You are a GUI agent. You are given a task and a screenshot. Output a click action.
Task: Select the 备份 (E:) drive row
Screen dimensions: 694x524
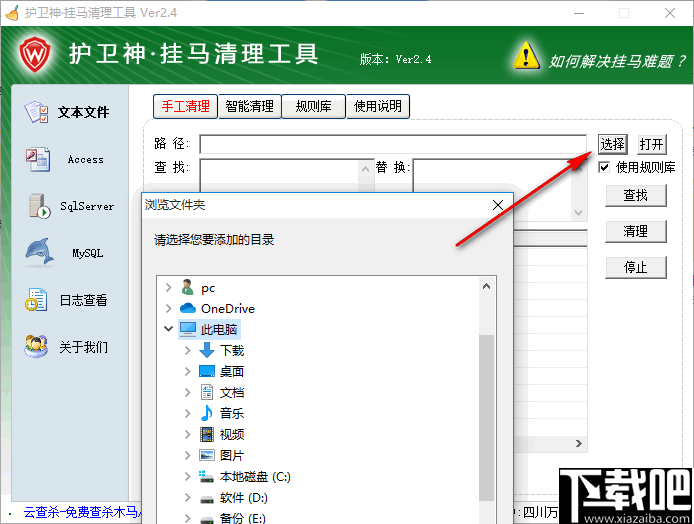pos(233,518)
